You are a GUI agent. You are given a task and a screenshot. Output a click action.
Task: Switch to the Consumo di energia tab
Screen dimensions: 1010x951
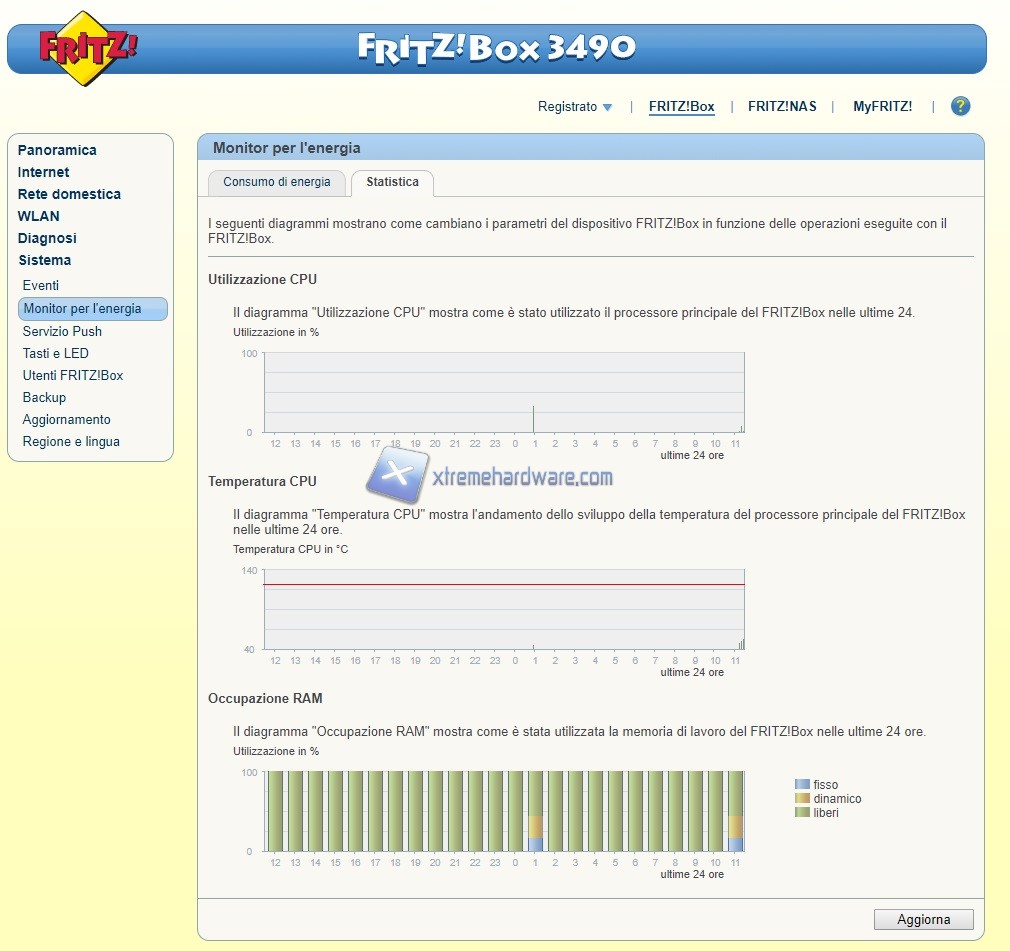(277, 182)
